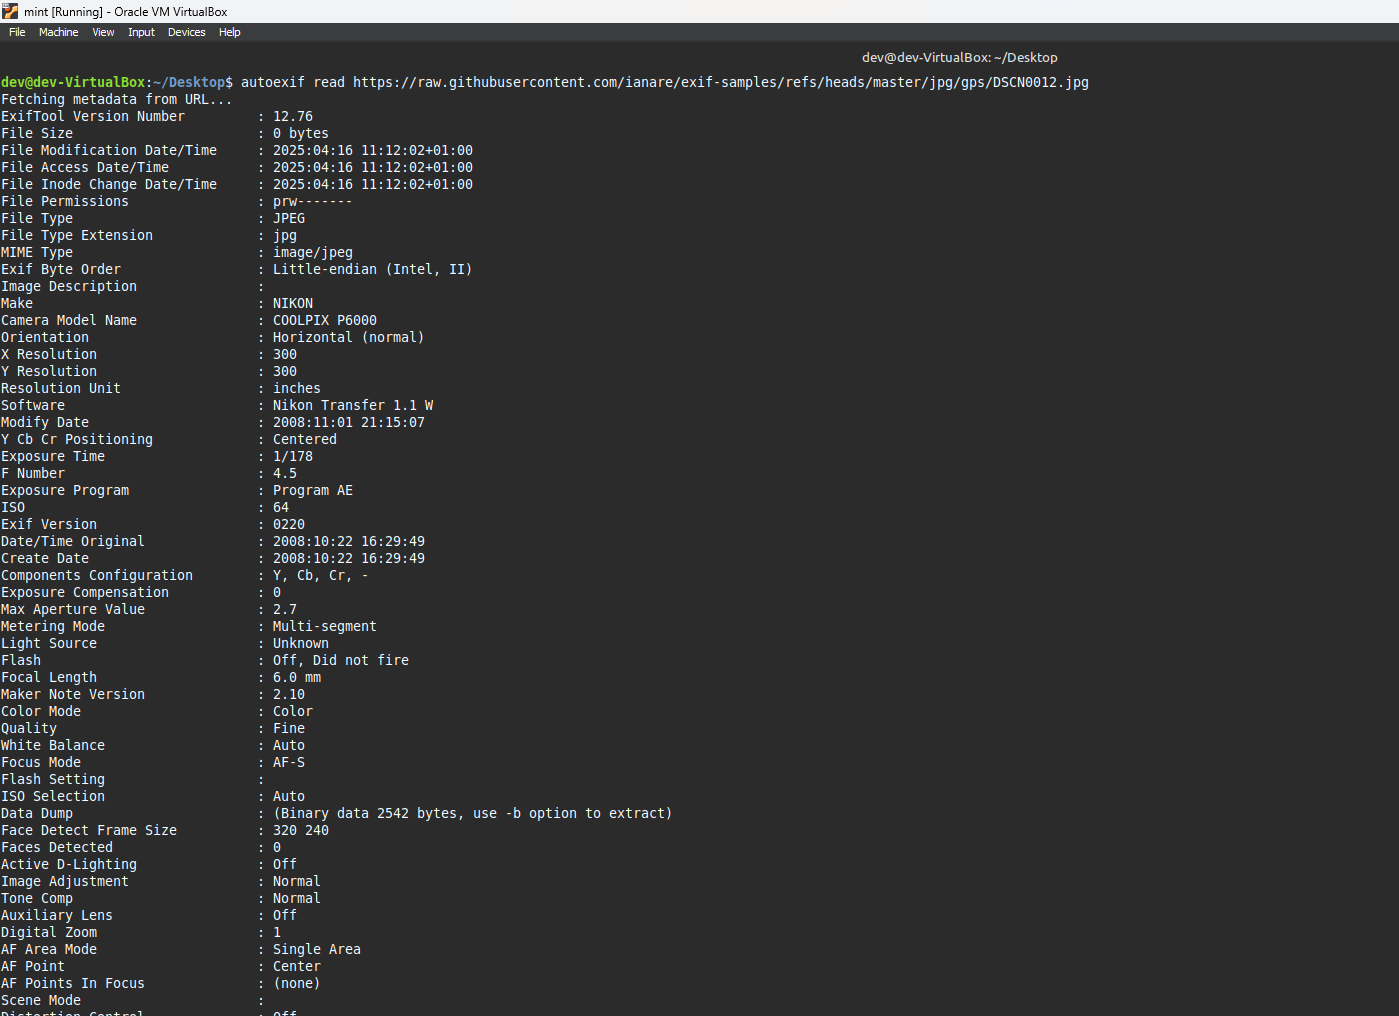This screenshot has height=1016, width=1399.
Task: Click Exposure Program value 'Program AE'
Action: pyautogui.click(x=313, y=490)
